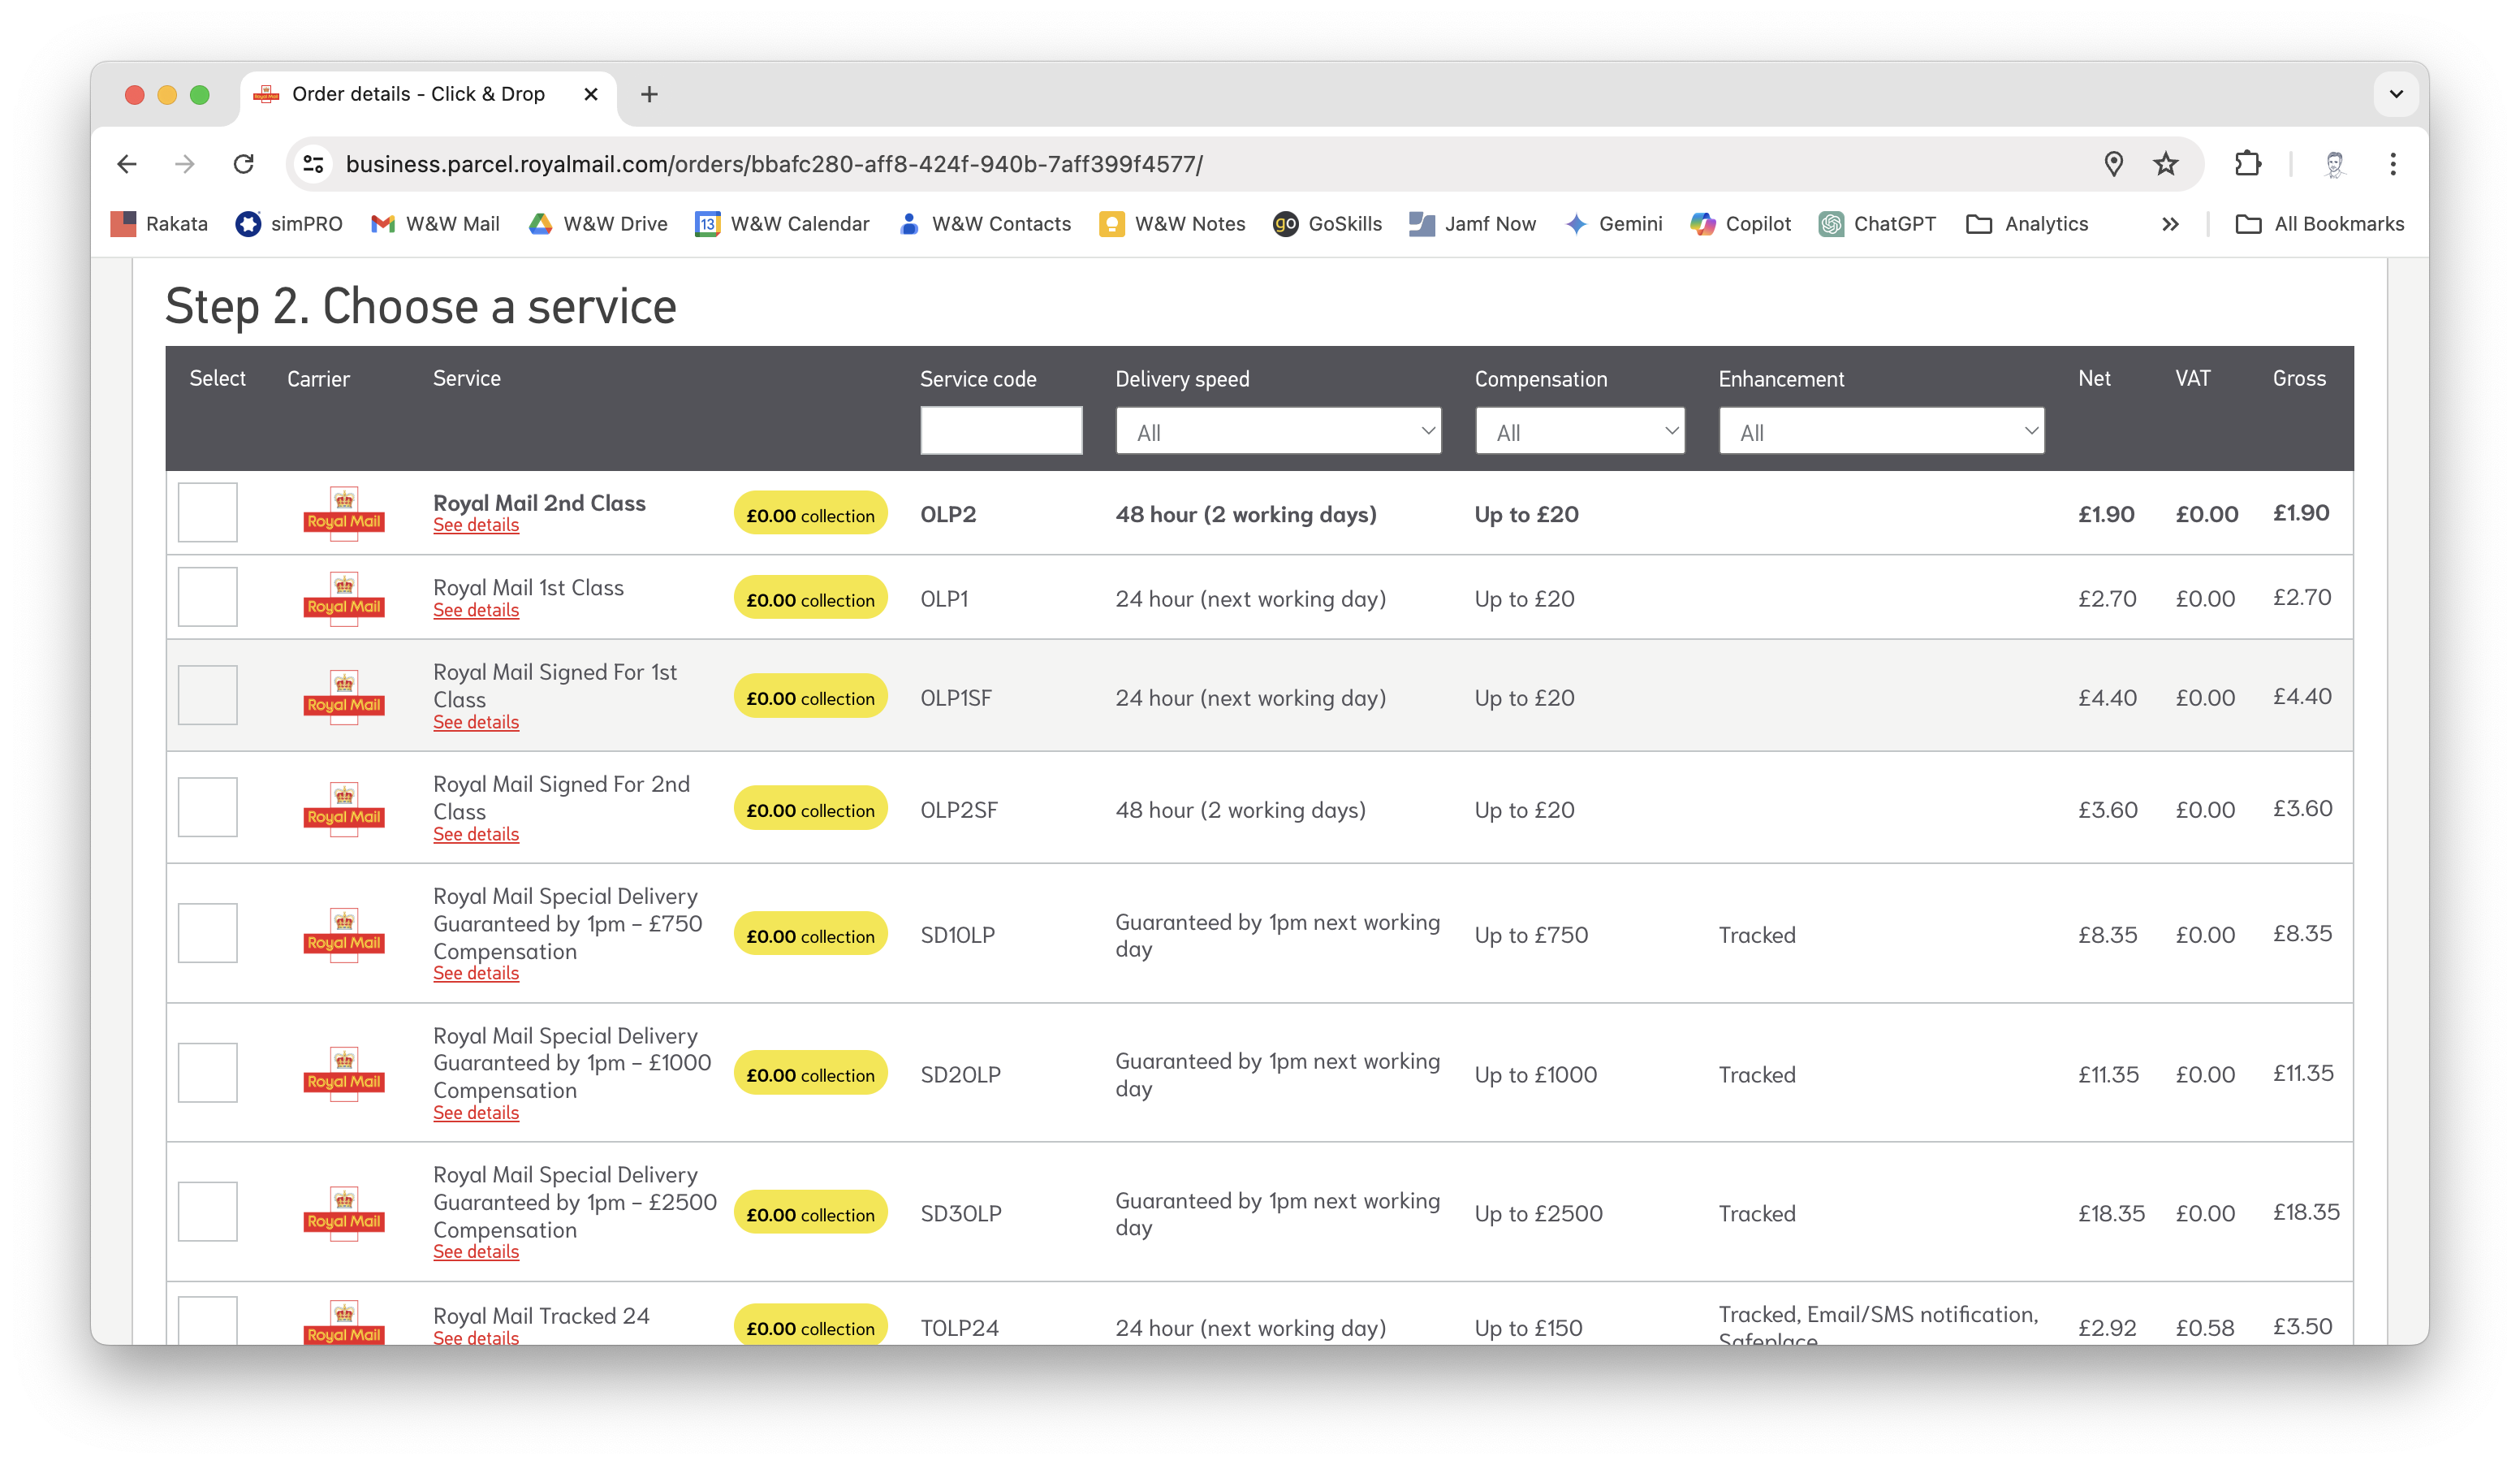Click See details under Royal Mail 1st Class

pos(476,611)
